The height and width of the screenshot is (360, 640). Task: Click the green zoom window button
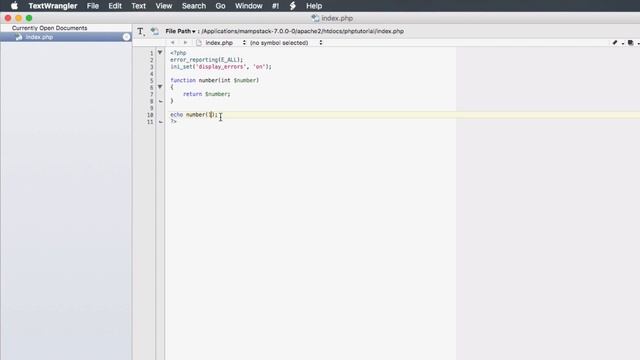point(29,18)
